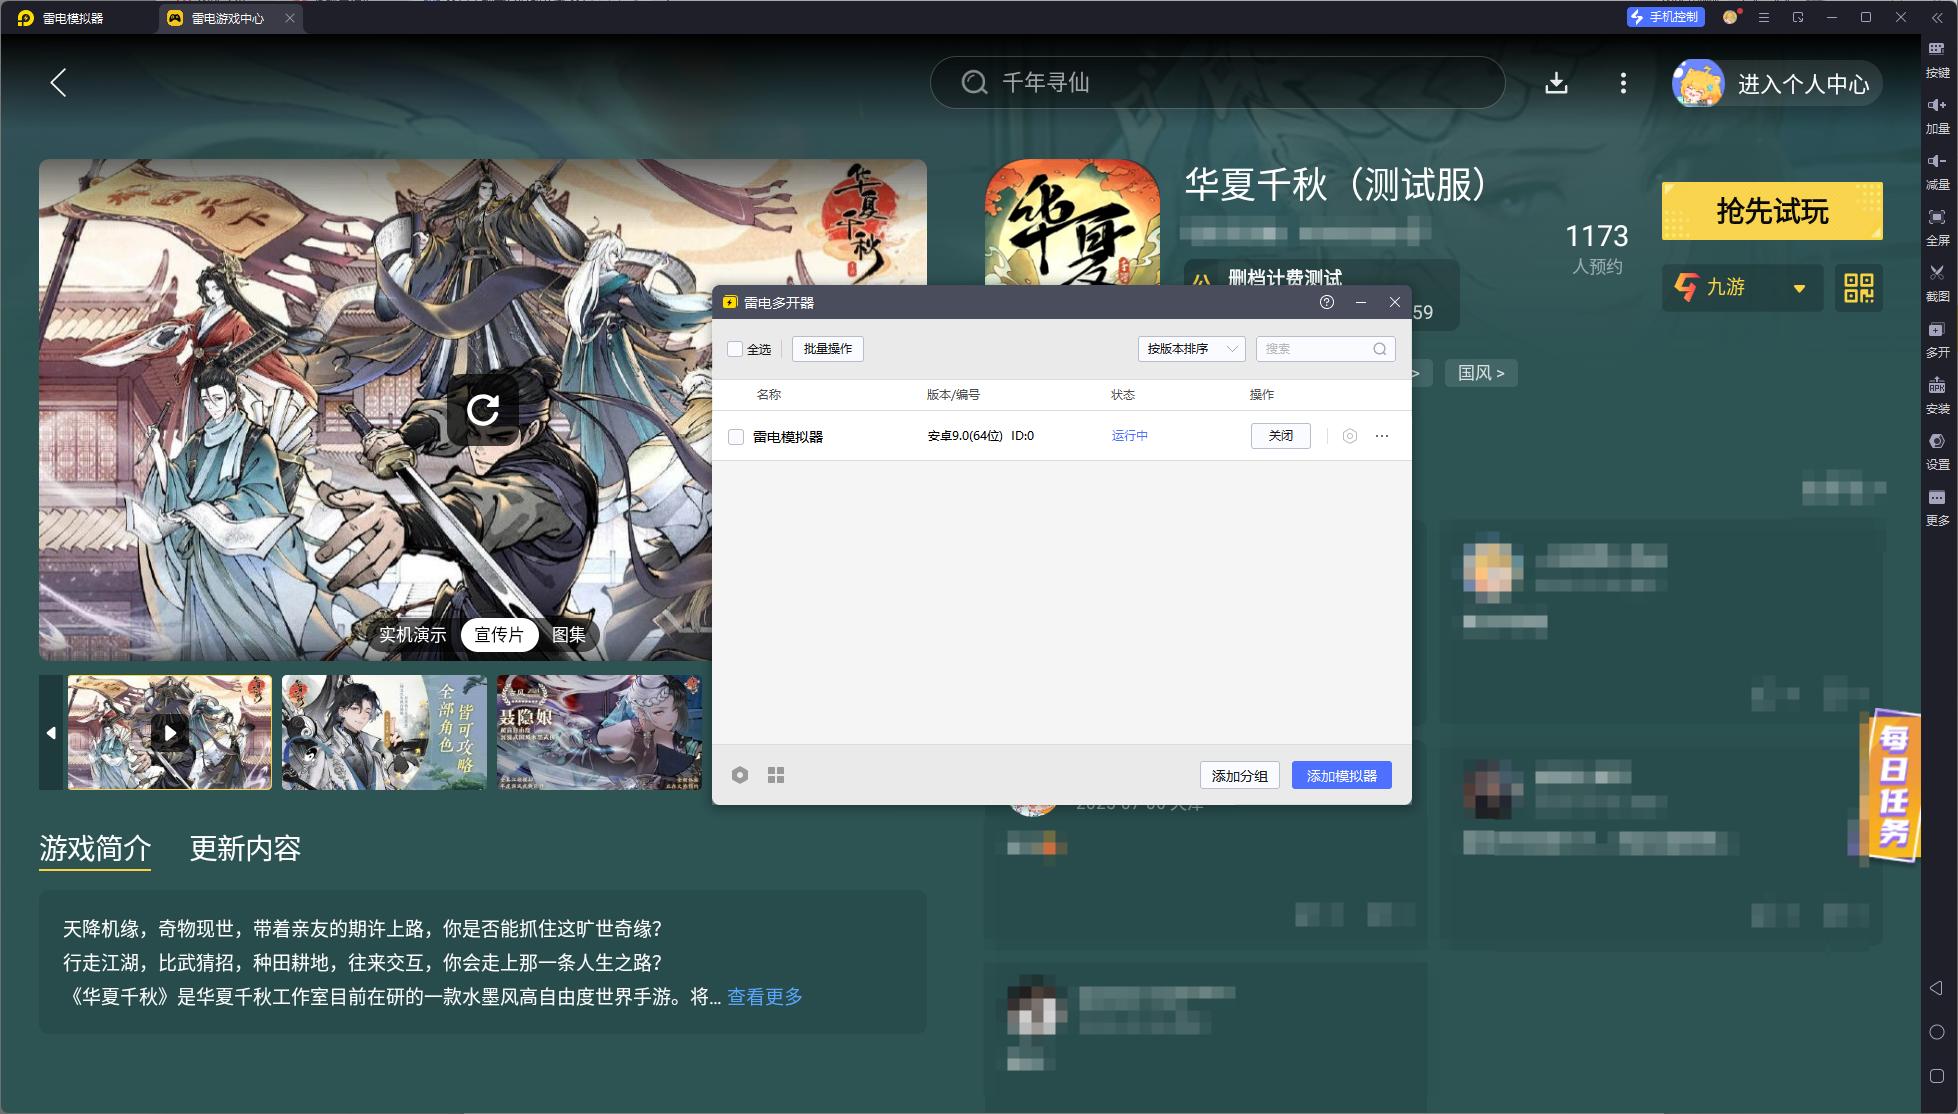This screenshot has width=1958, height=1114.
Task: Open the hamburger menu in title bar
Action: pos(1764,17)
